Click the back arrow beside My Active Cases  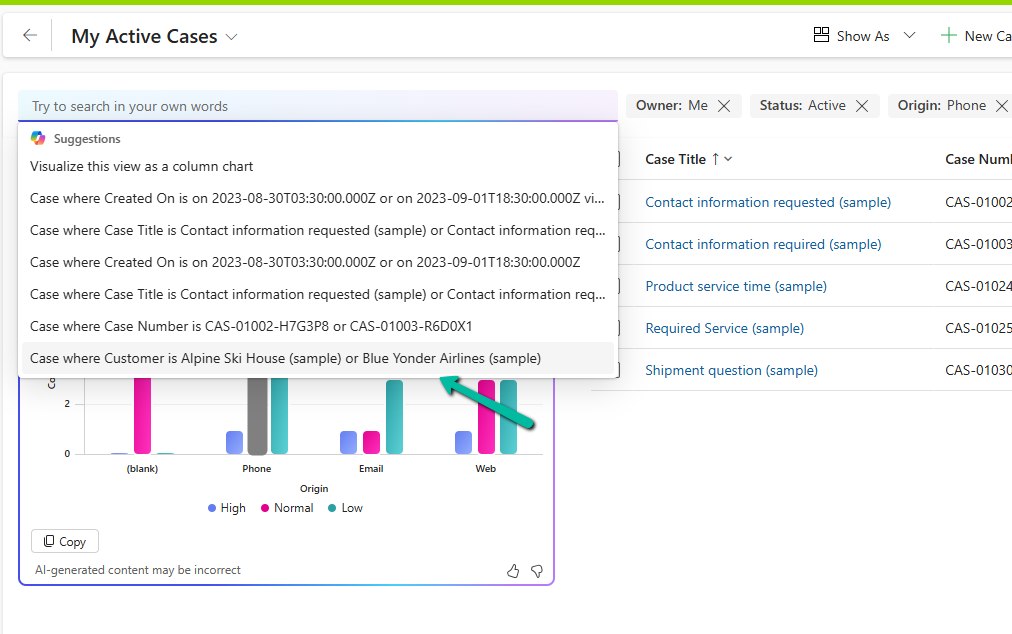[29, 35]
